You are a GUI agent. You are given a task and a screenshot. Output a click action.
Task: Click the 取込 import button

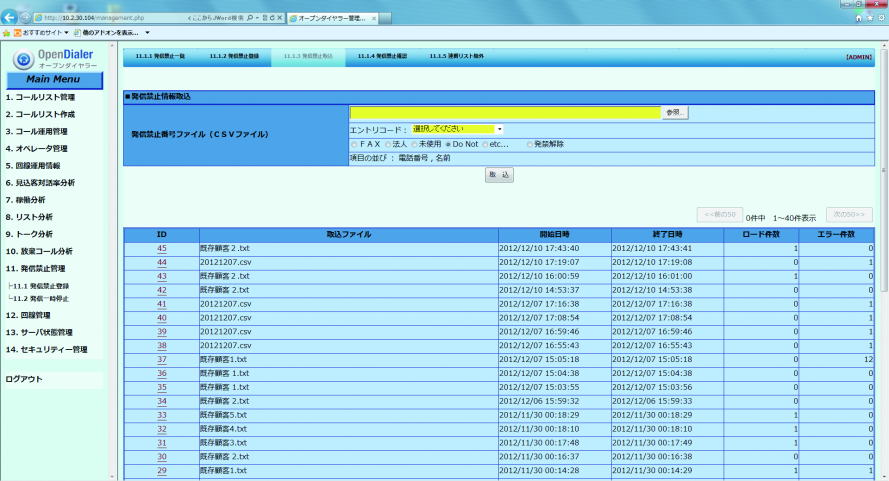pyautogui.click(x=499, y=175)
